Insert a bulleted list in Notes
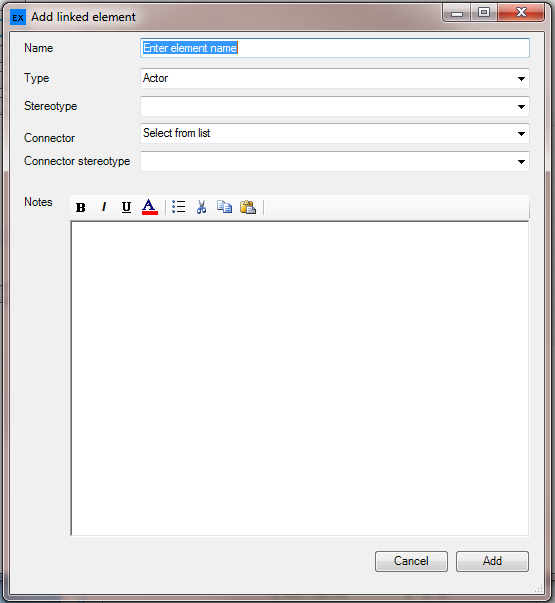555x603 pixels. pos(178,207)
